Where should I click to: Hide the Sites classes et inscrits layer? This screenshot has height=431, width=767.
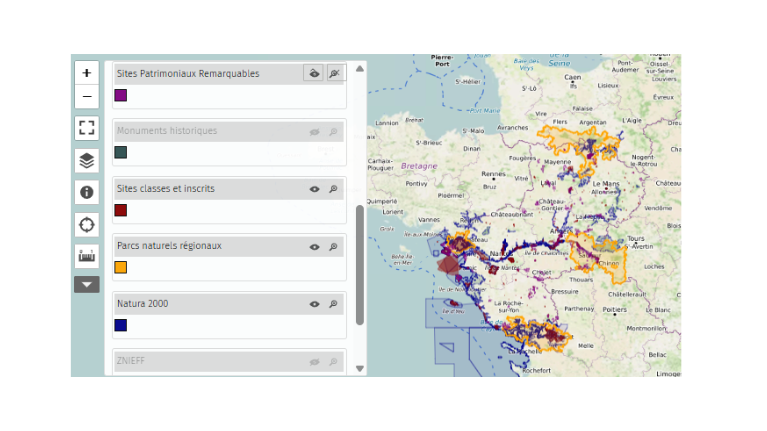[x=315, y=189]
